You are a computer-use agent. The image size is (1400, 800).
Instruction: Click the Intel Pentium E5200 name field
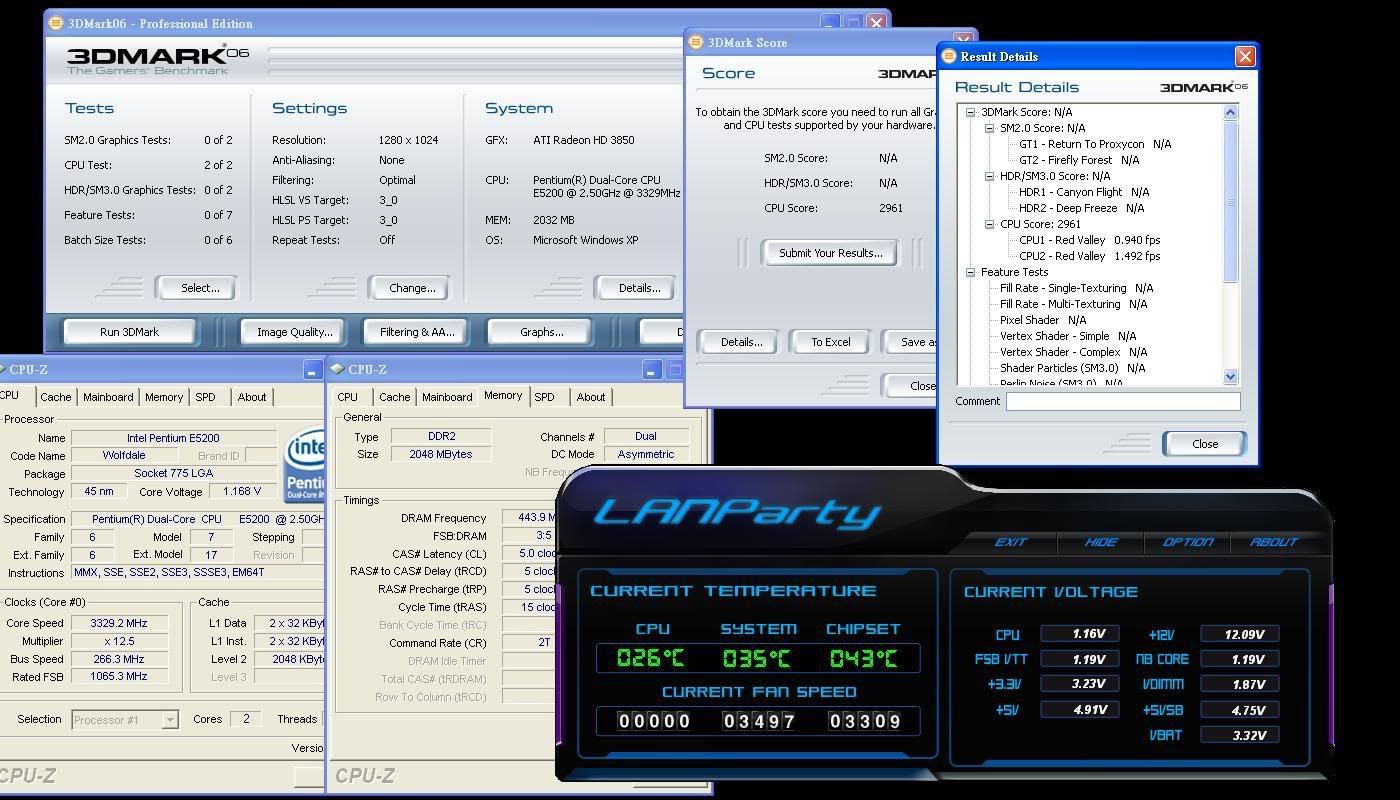pyautogui.click(x=174, y=438)
